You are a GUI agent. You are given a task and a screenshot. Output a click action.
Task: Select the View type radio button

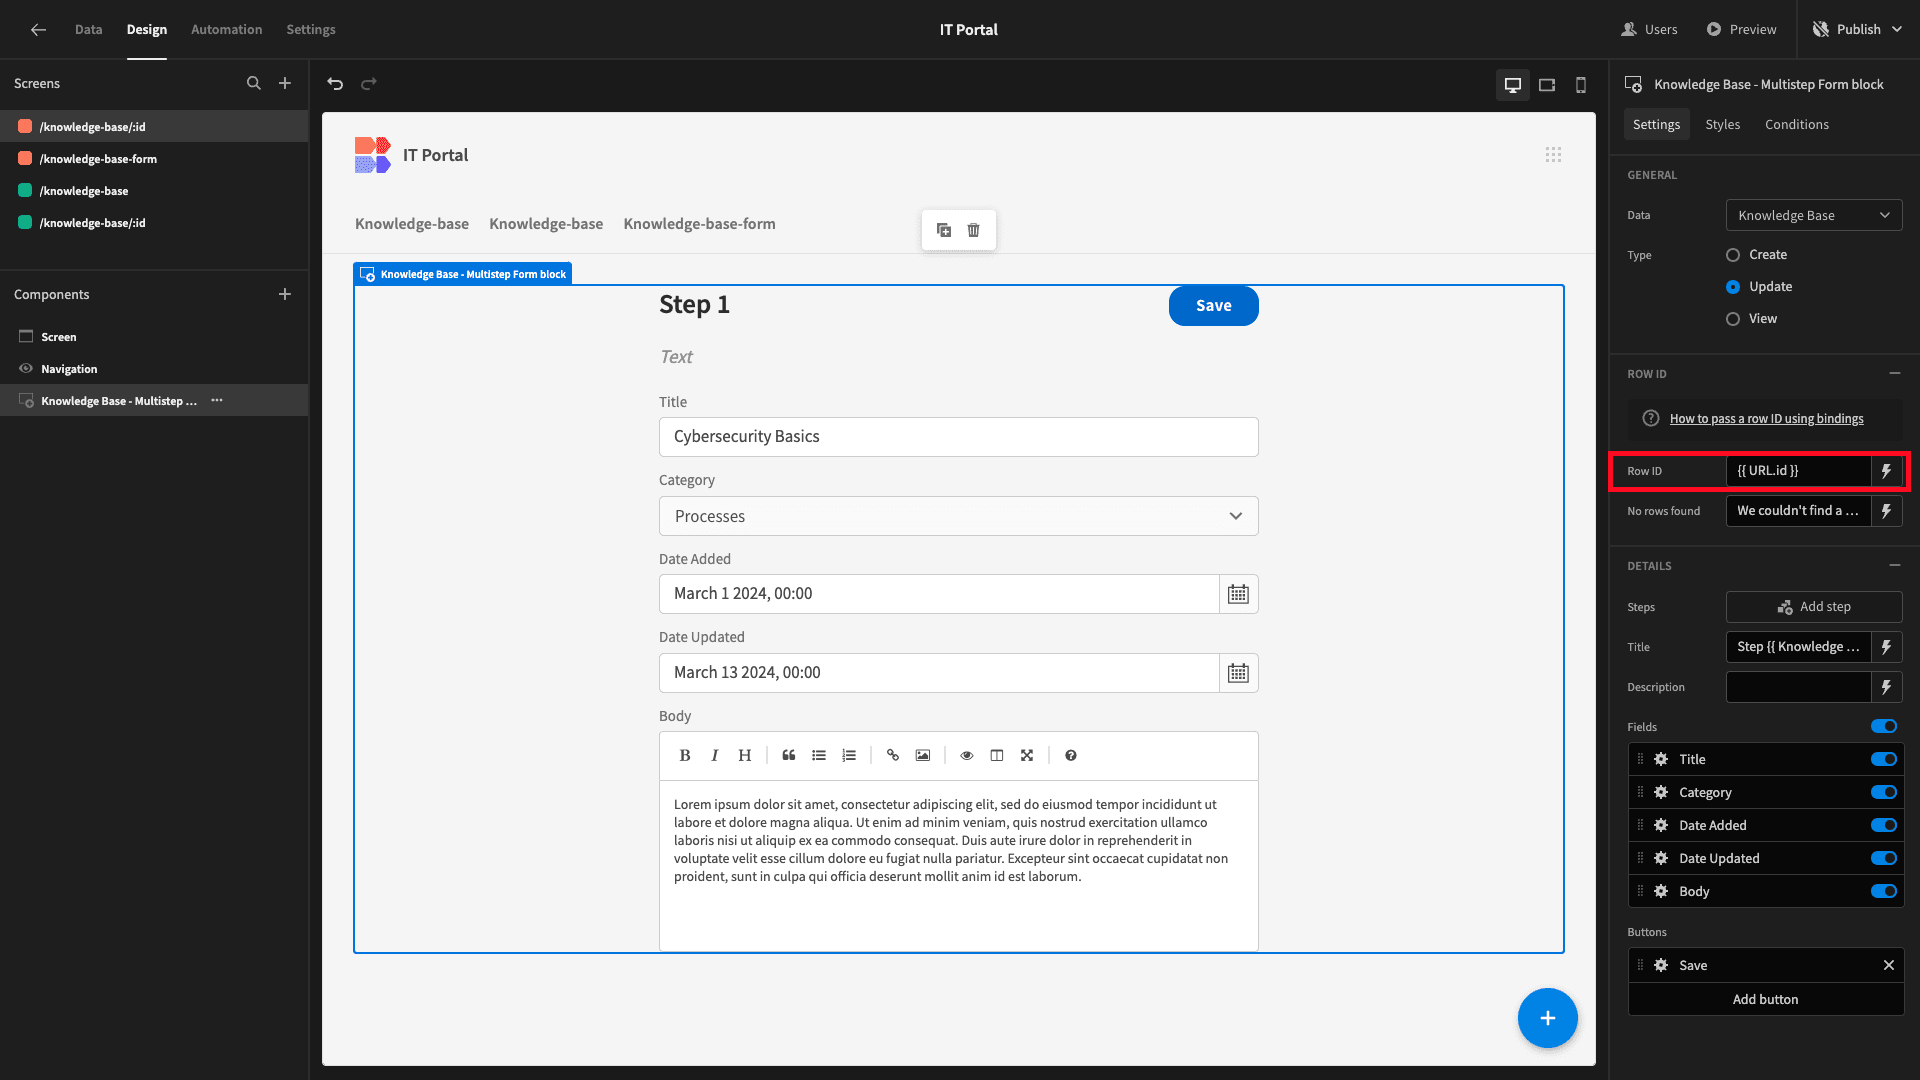click(x=1733, y=319)
